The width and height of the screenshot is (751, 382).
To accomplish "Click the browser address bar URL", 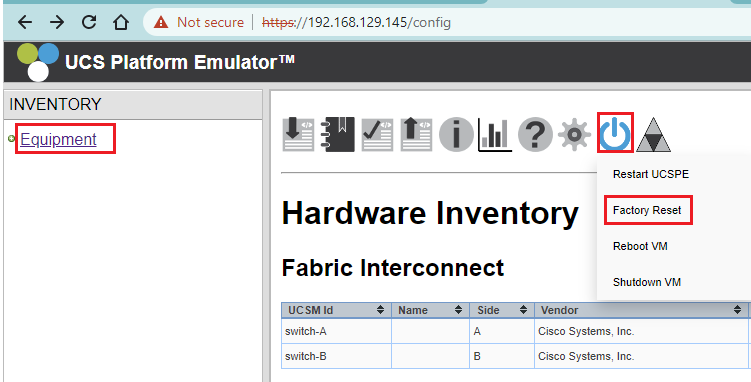I will (356, 22).
